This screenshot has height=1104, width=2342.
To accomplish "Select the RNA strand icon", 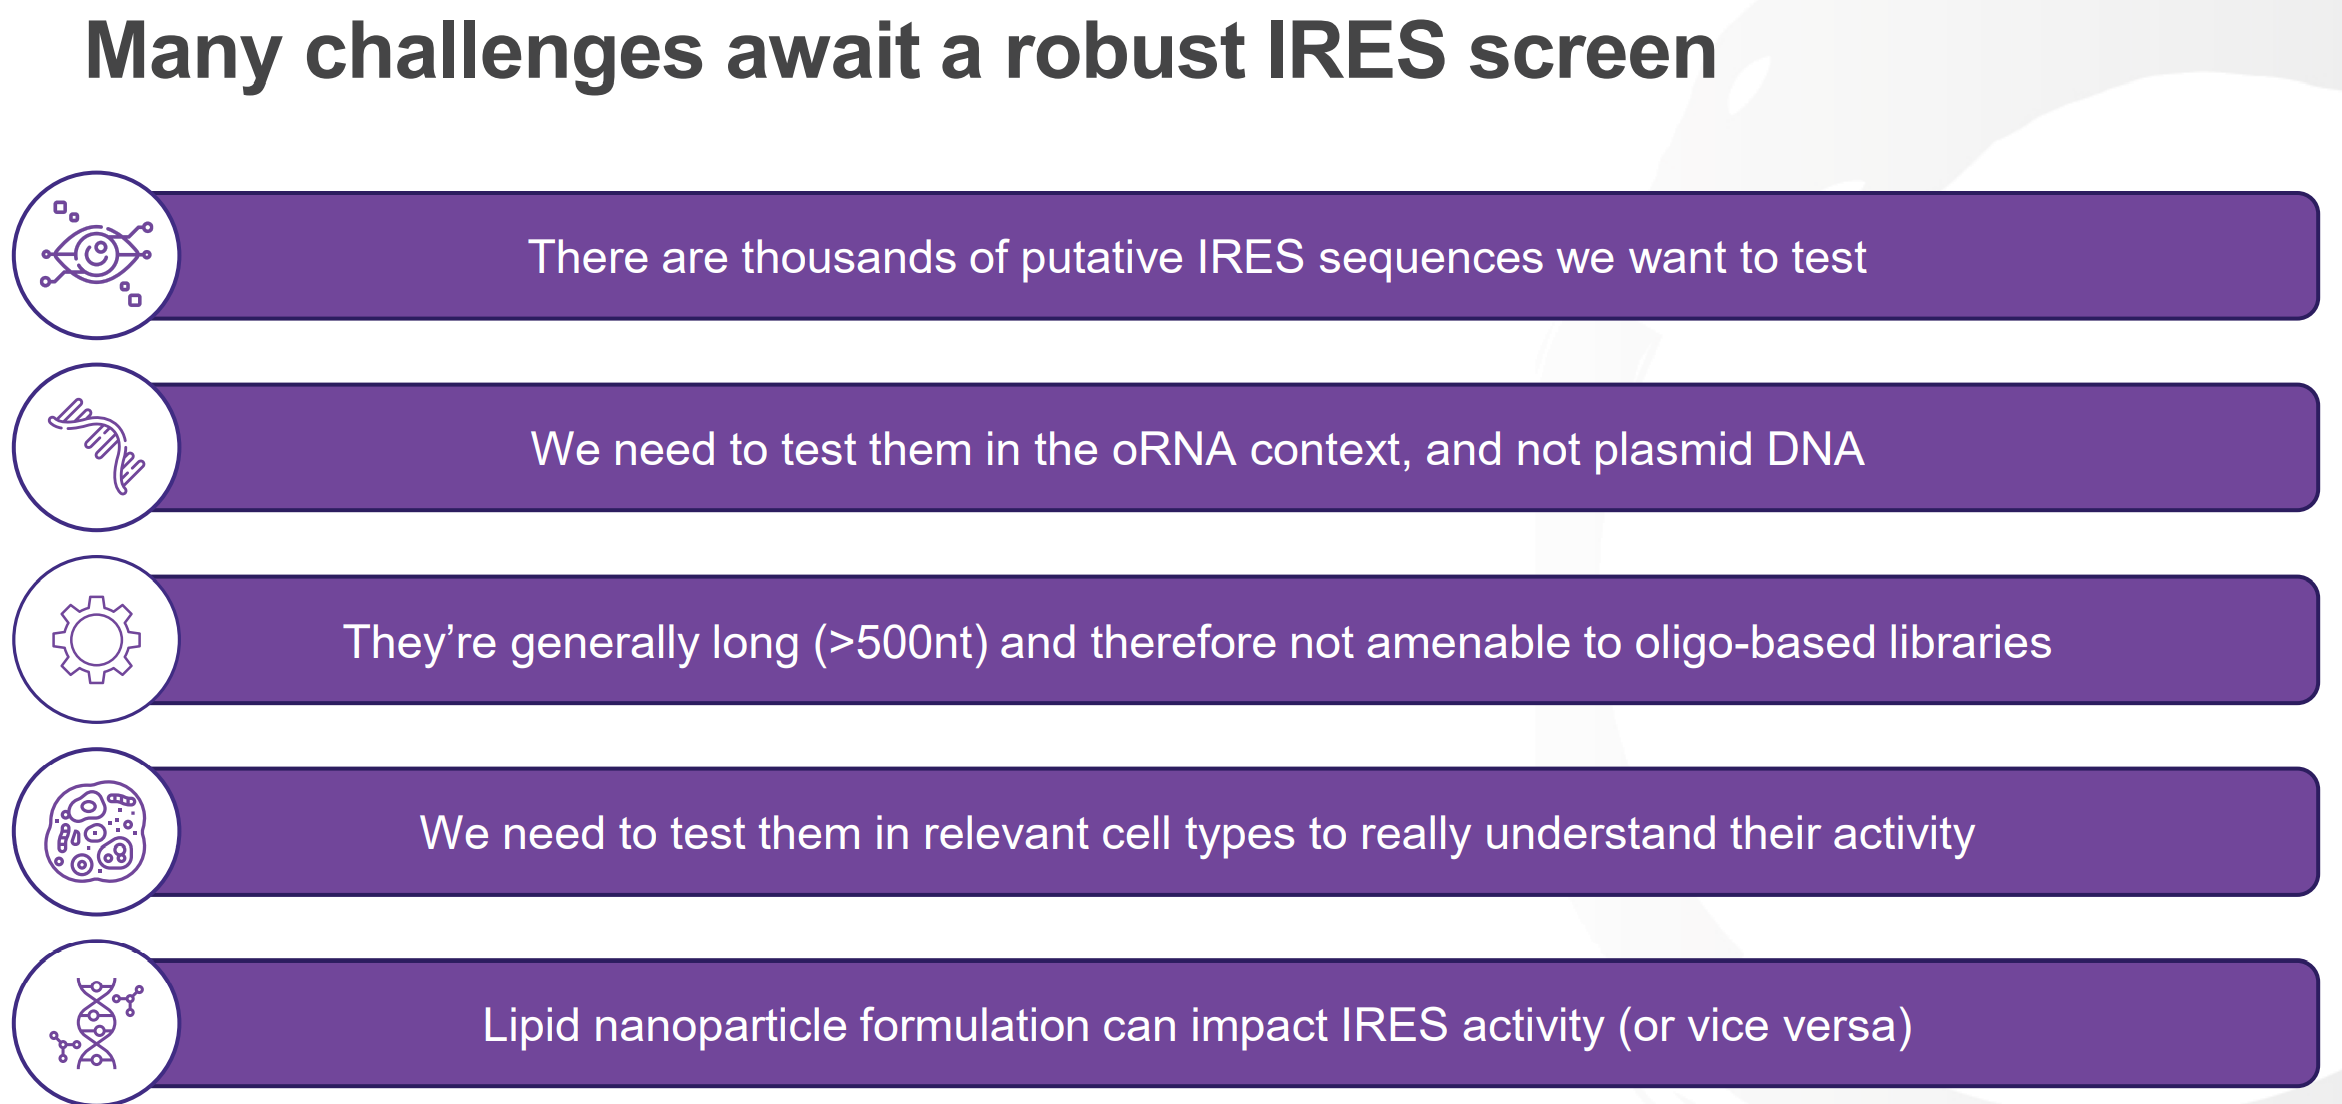I will pos(96,447).
